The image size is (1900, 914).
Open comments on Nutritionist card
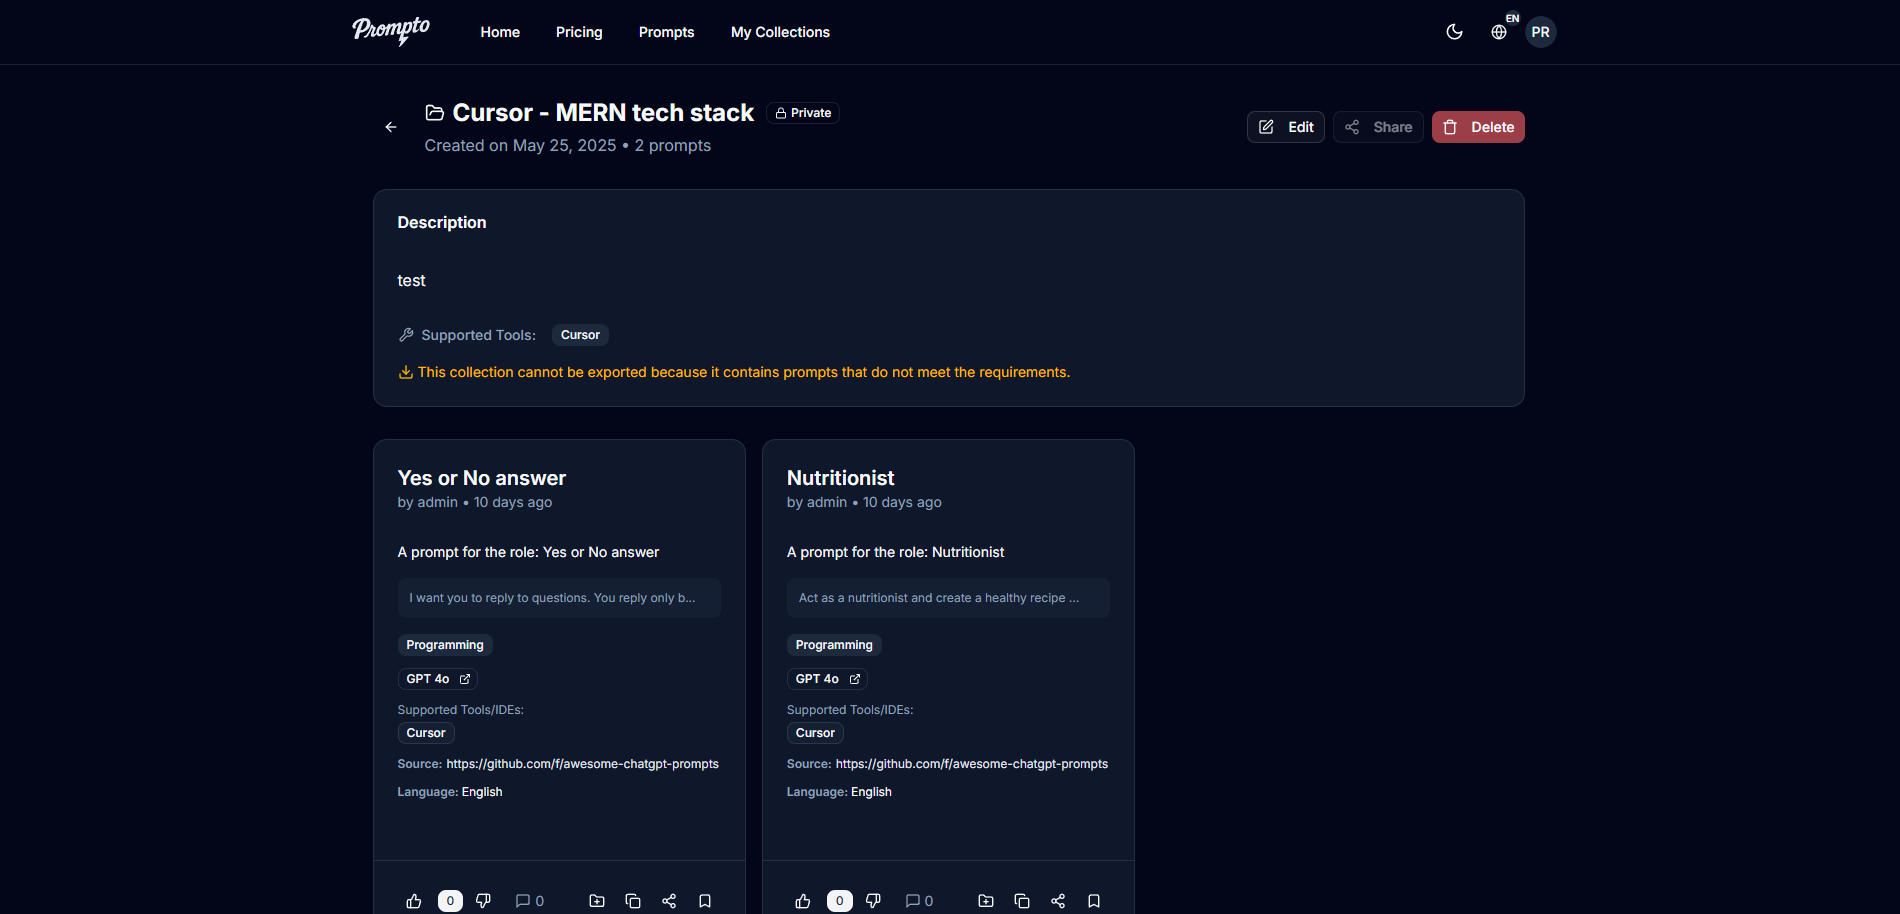pos(919,901)
